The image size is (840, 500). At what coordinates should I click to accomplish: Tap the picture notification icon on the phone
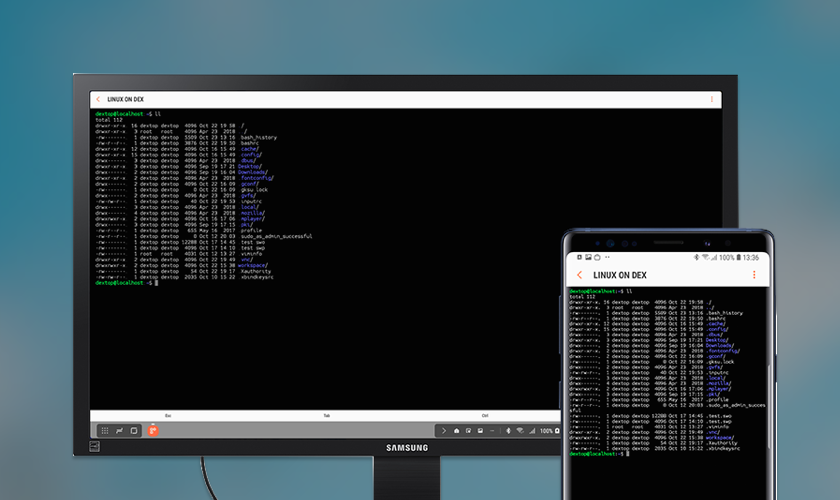[x=588, y=257]
